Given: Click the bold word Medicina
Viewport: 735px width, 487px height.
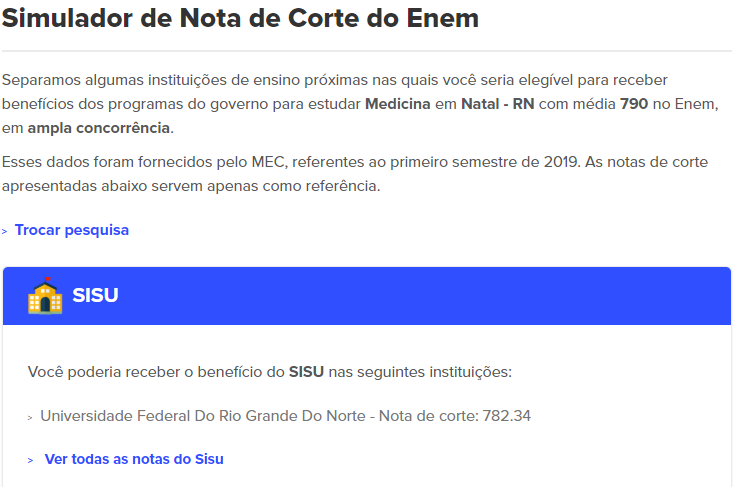Looking at the screenshot, I should [x=408, y=104].
